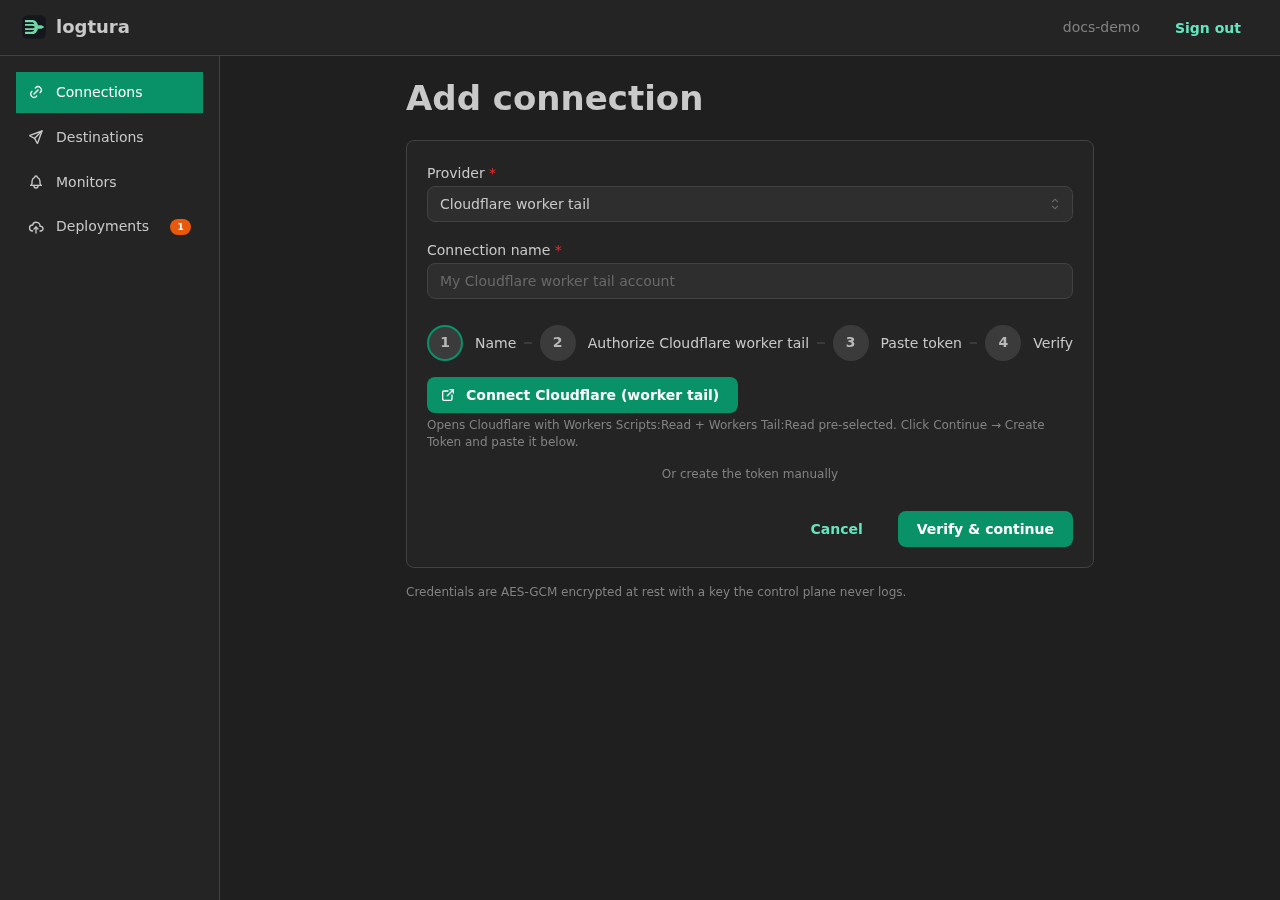Select step 3 circle Paste token
The width and height of the screenshot is (1280, 900).
(x=851, y=343)
